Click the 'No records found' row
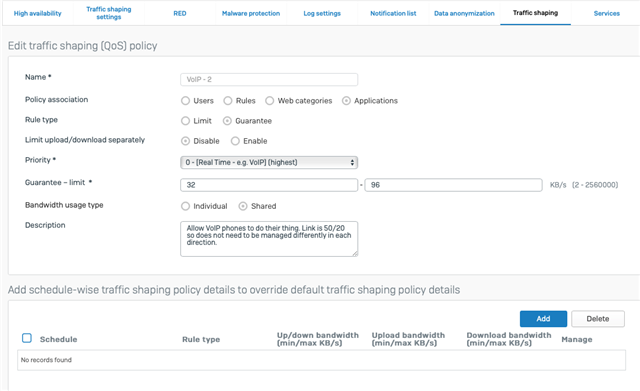 [x=321, y=360]
